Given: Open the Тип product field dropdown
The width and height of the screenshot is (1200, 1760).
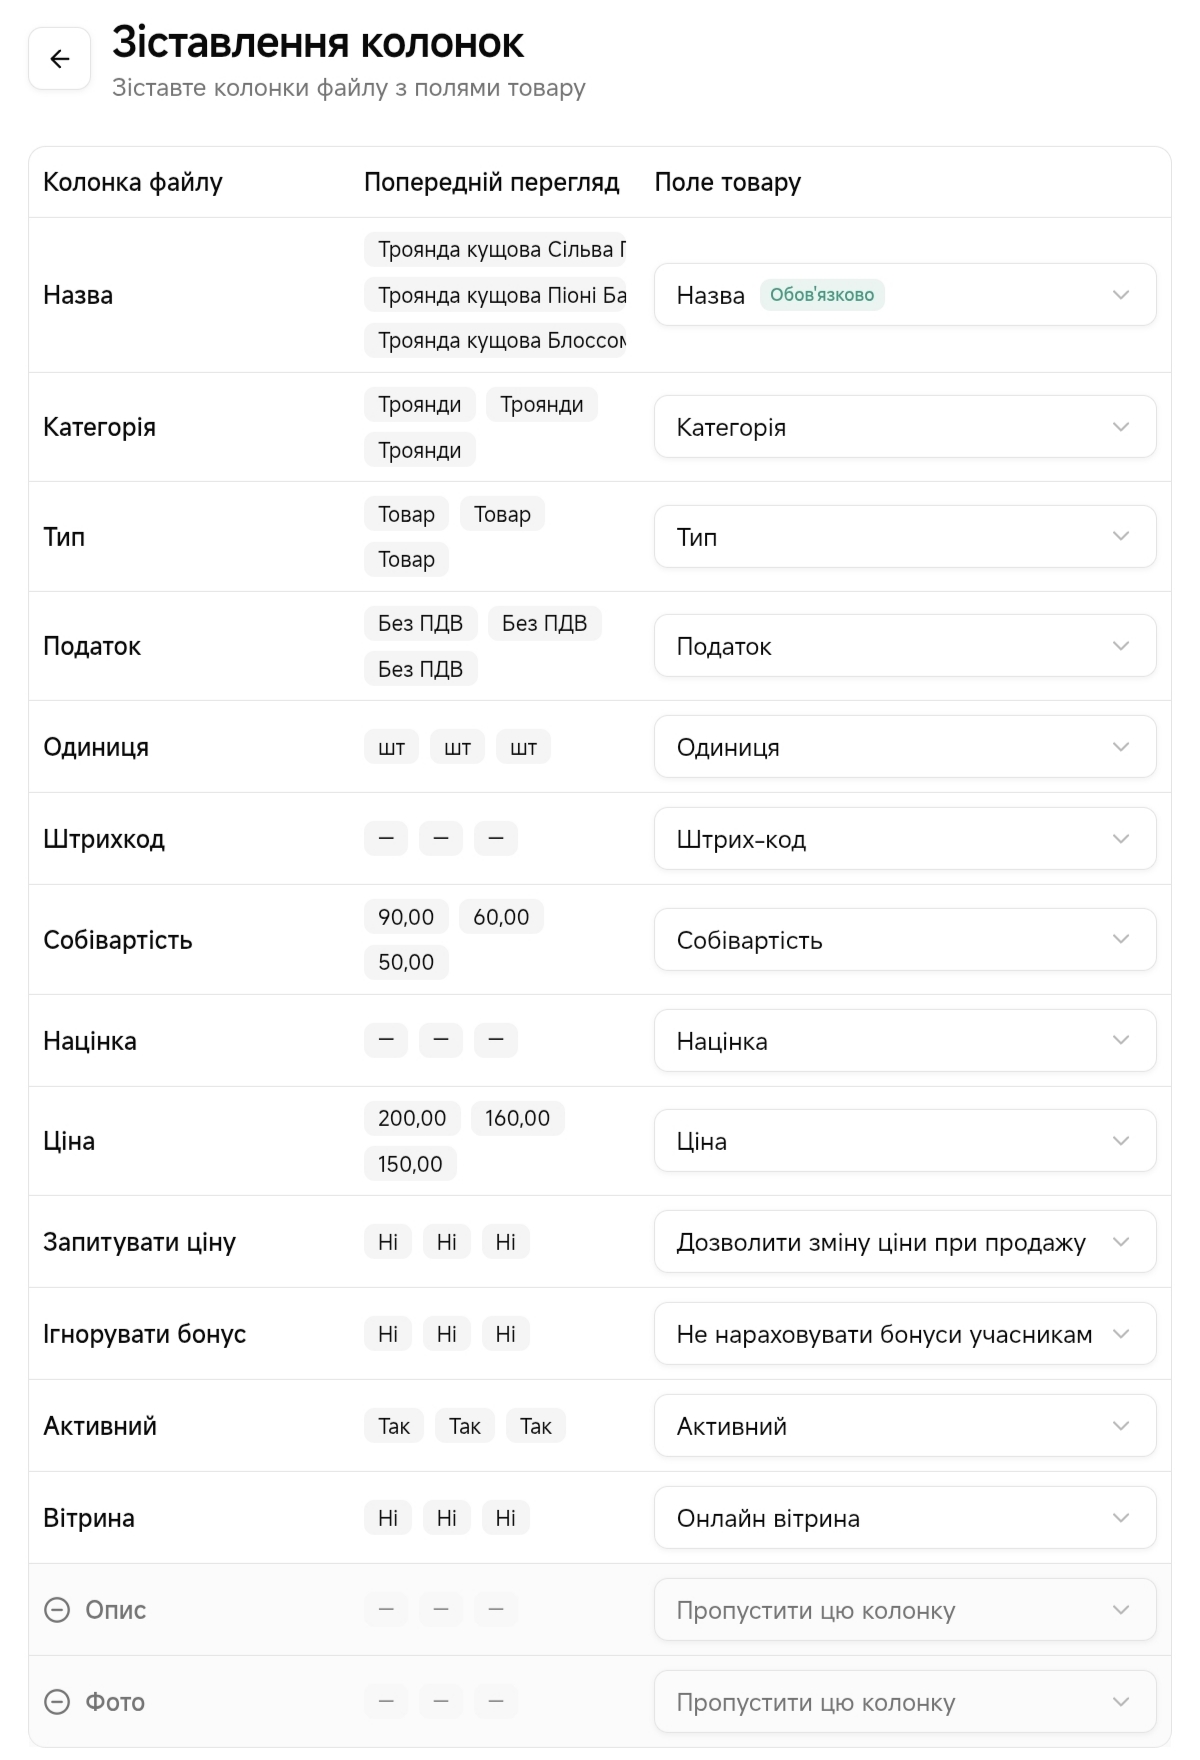Looking at the screenshot, I should pos(904,537).
